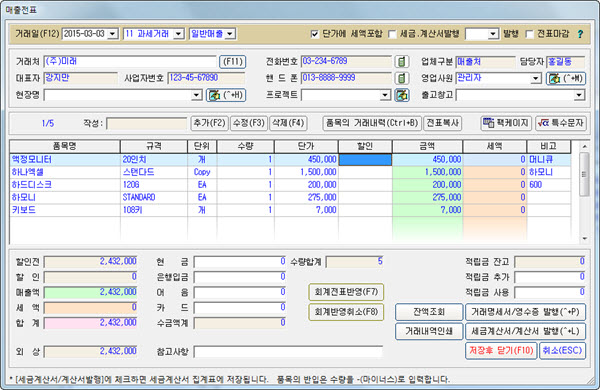
Task: Enable 세금.계산서발행 checkbox
Action: [392, 34]
